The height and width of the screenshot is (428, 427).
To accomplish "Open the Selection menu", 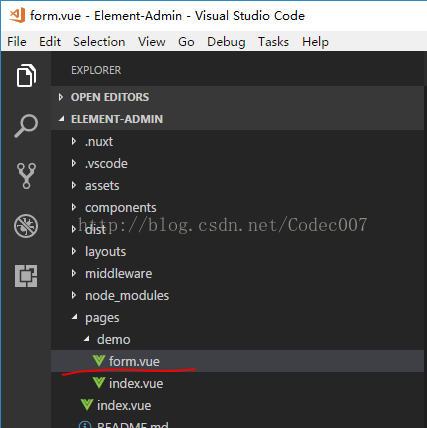I will (99, 42).
